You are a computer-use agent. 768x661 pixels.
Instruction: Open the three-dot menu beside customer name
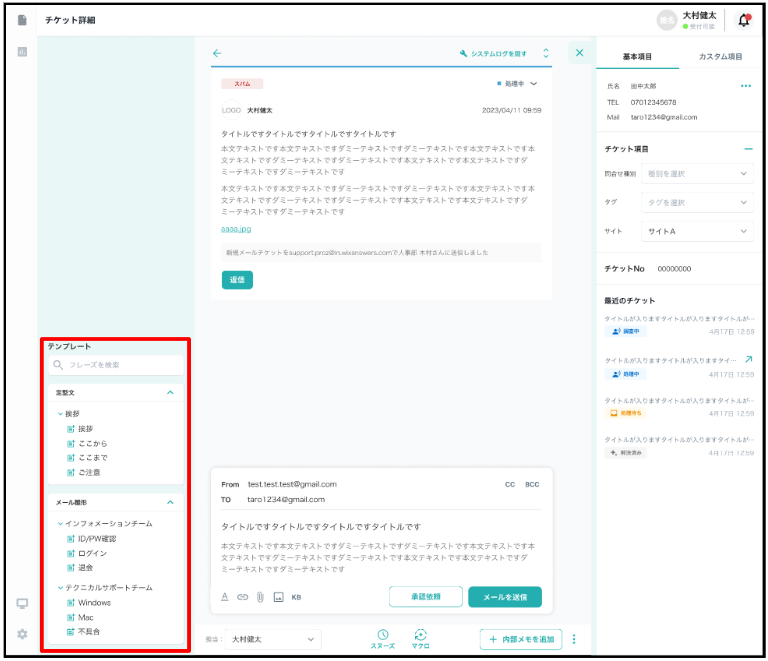tap(745, 86)
